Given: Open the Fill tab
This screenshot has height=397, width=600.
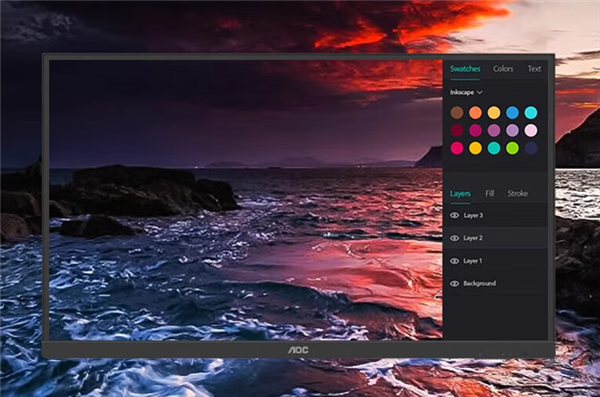Looking at the screenshot, I should point(489,194).
